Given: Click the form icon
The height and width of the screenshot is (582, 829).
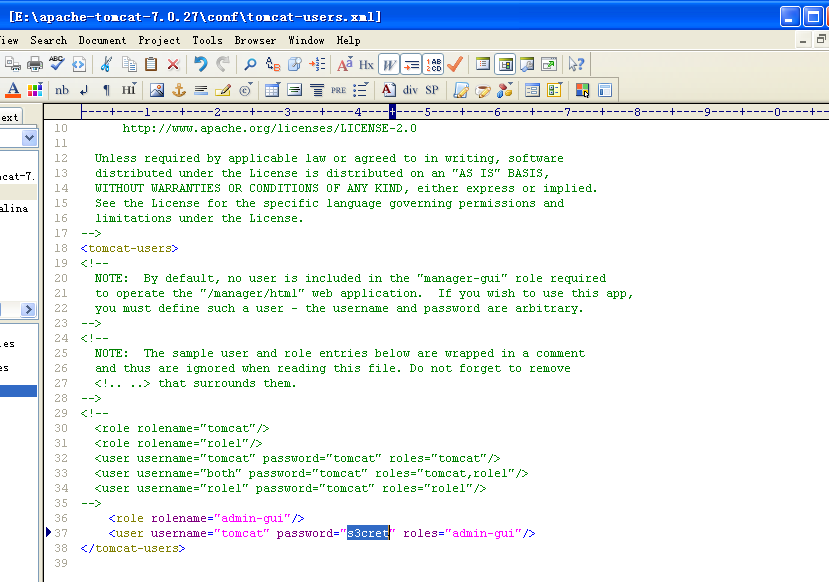Looking at the screenshot, I should point(532,90).
